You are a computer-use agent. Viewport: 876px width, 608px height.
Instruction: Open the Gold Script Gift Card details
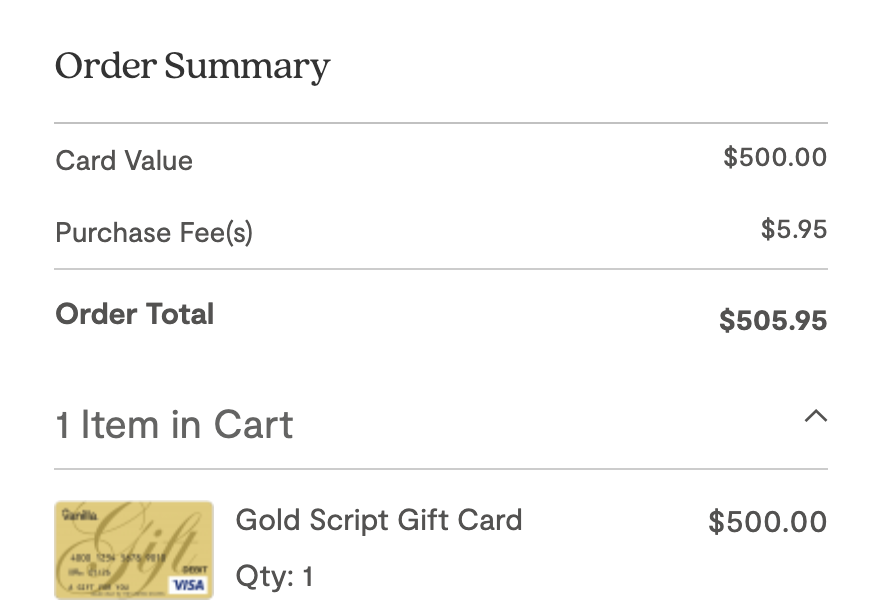click(x=378, y=520)
